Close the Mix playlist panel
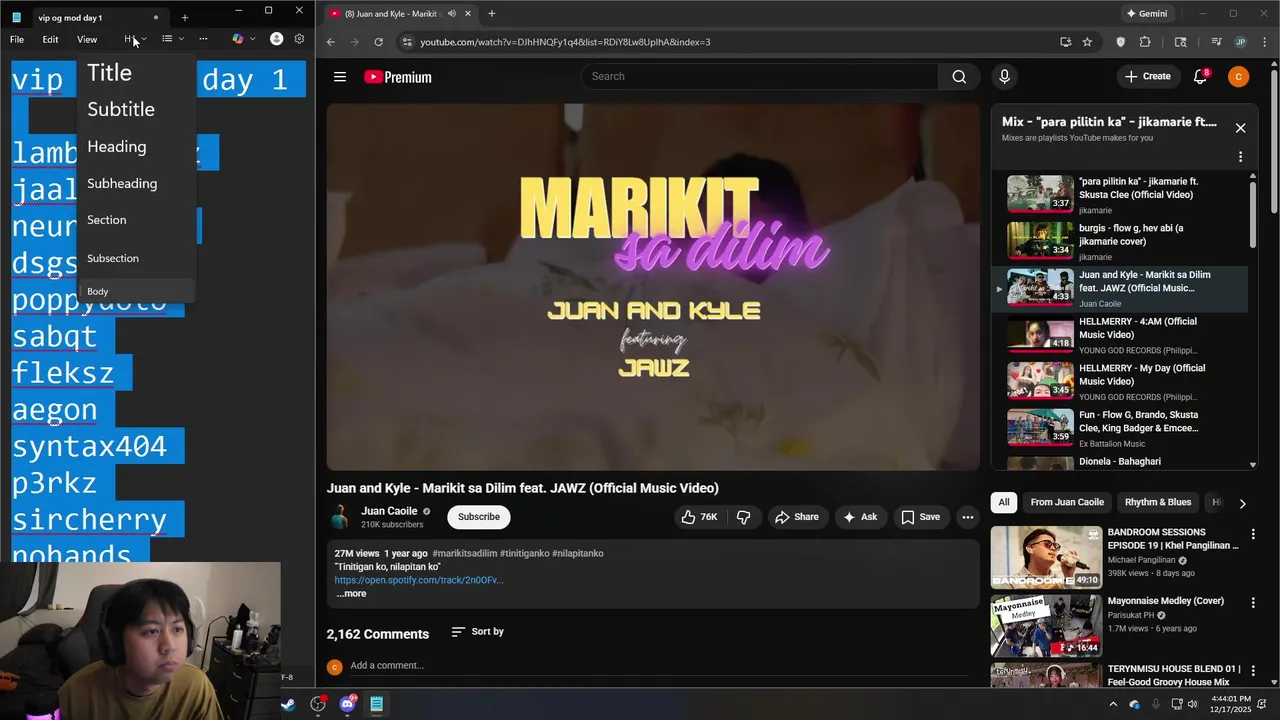This screenshot has width=1280, height=720. click(1240, 128)
